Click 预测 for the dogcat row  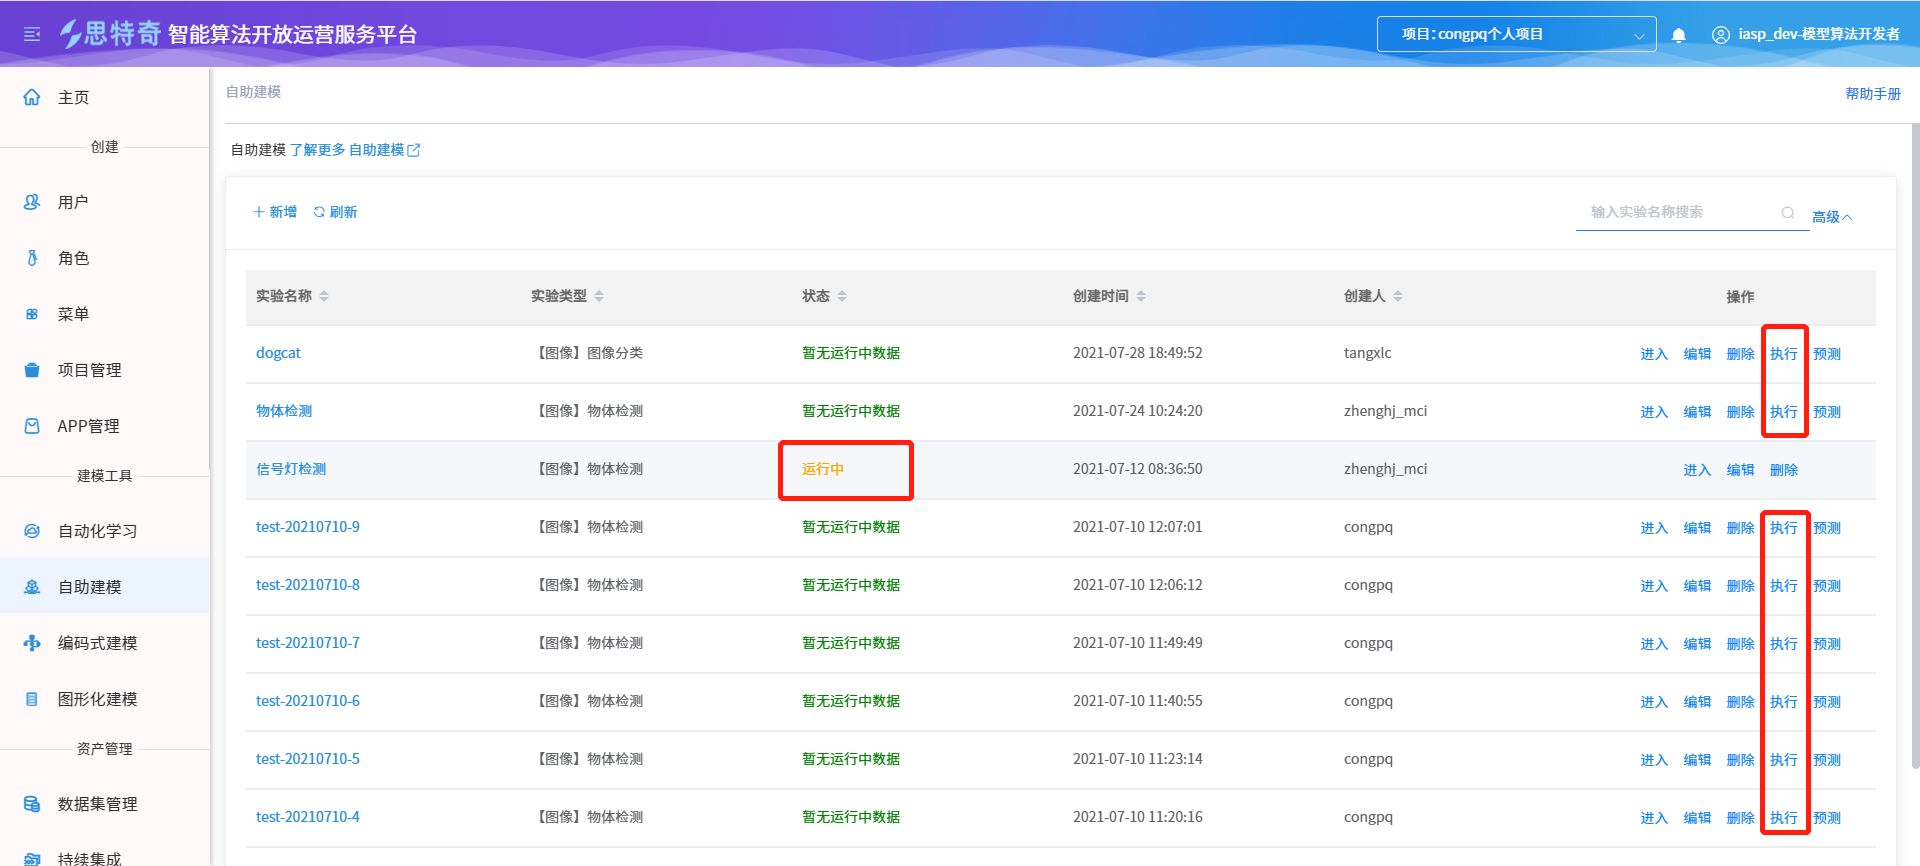1827,354
